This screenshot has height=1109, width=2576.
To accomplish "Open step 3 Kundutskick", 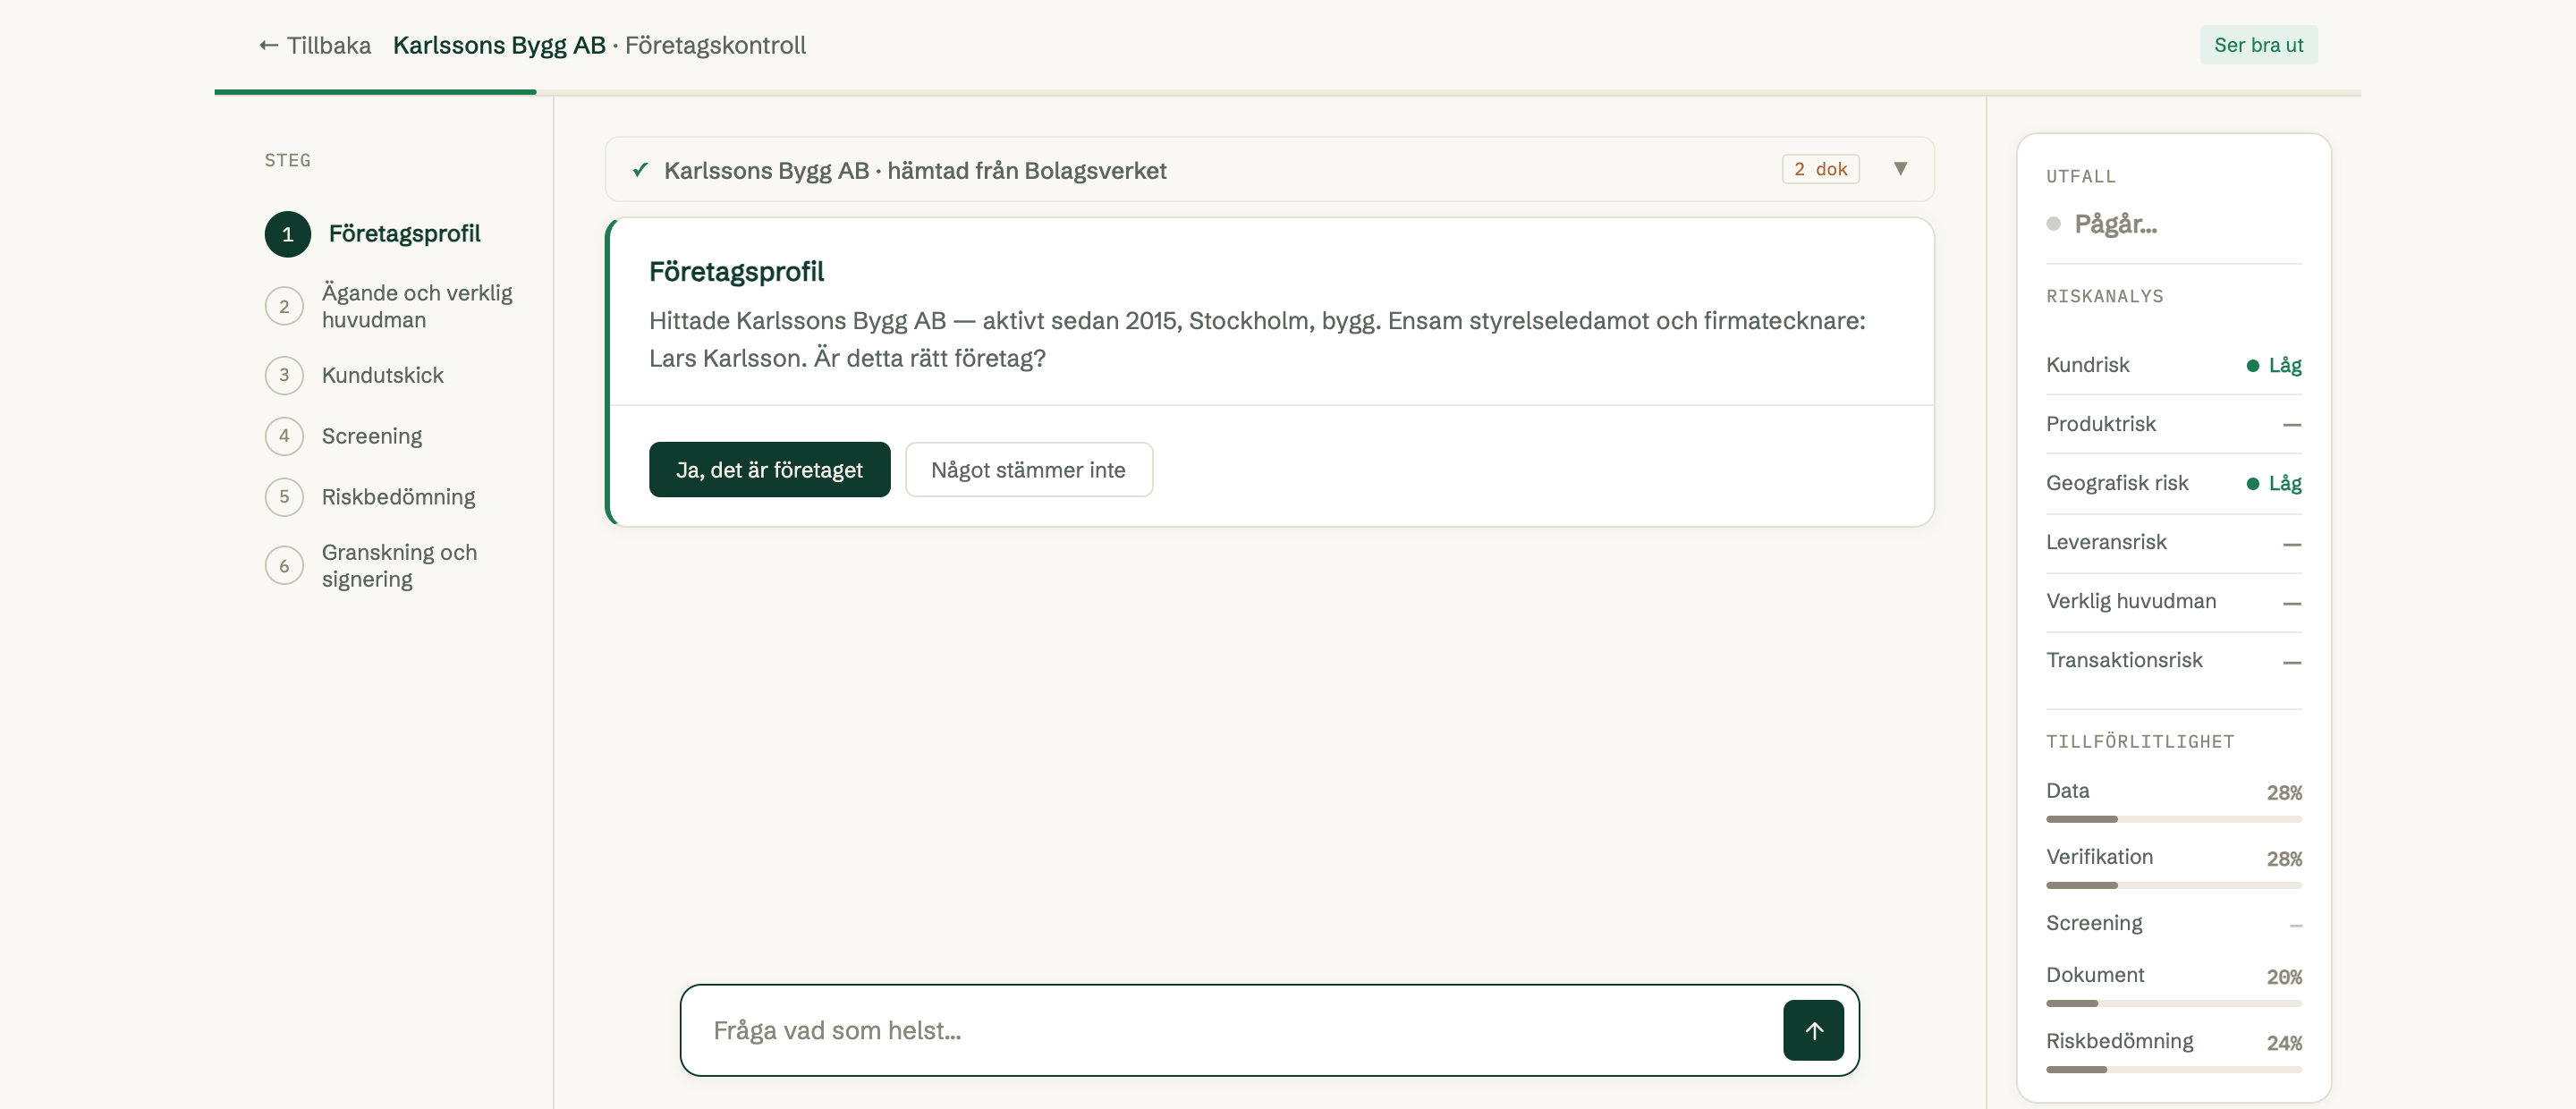I will [x=354, y=375].
